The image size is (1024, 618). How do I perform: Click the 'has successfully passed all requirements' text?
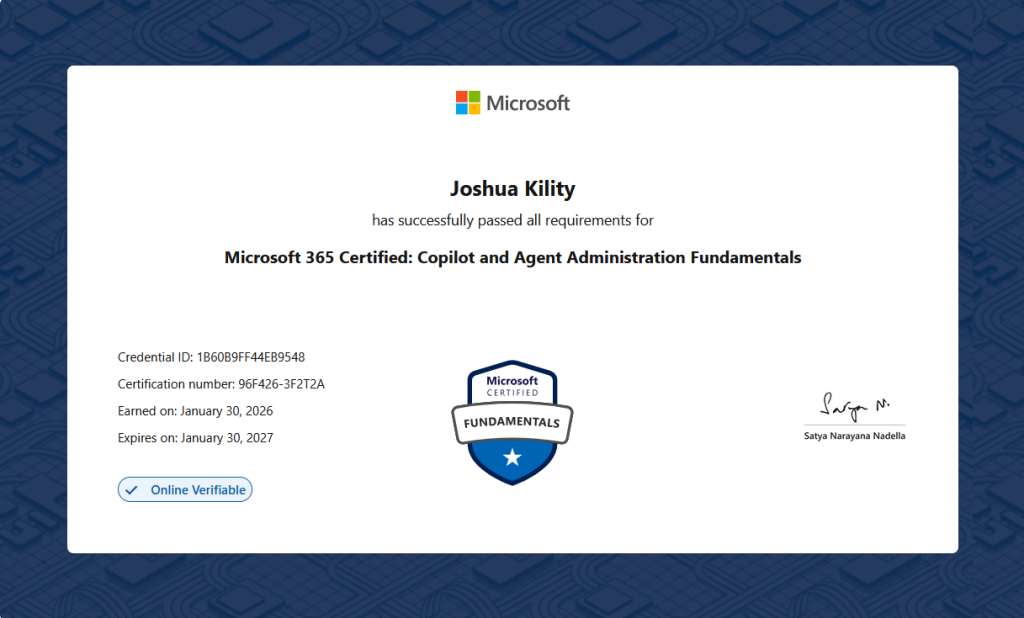512,219
